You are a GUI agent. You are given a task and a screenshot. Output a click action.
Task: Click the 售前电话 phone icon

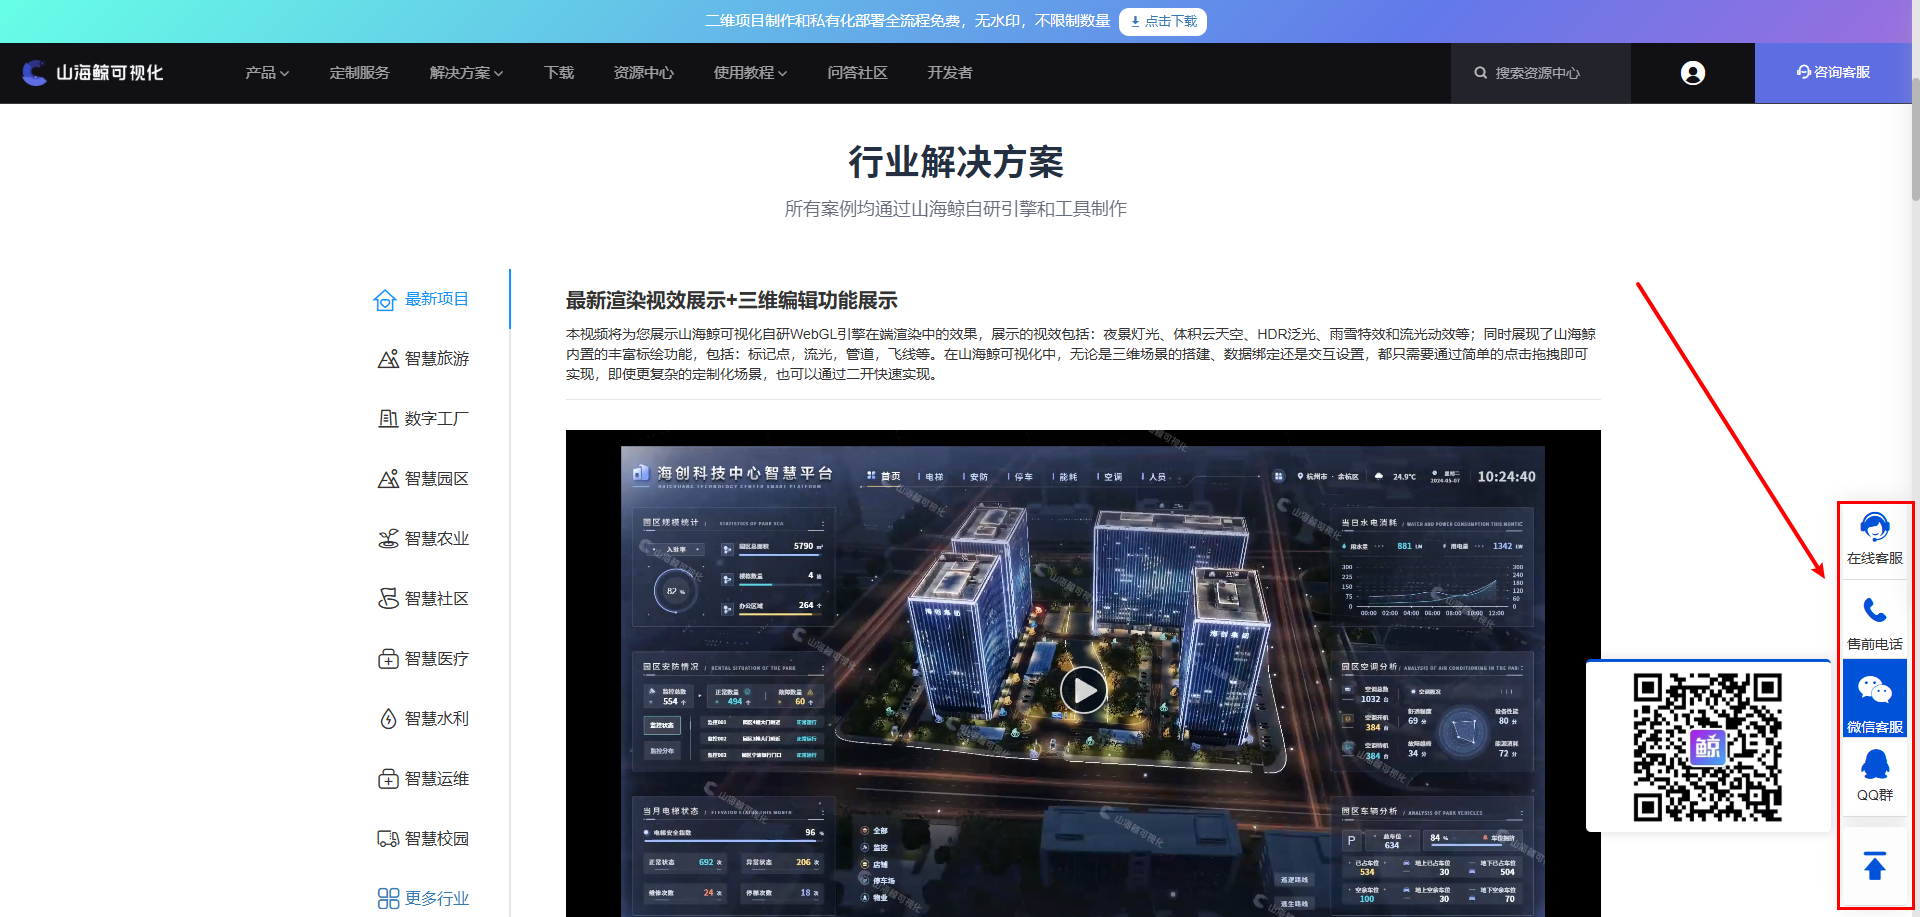point(1875,610)
